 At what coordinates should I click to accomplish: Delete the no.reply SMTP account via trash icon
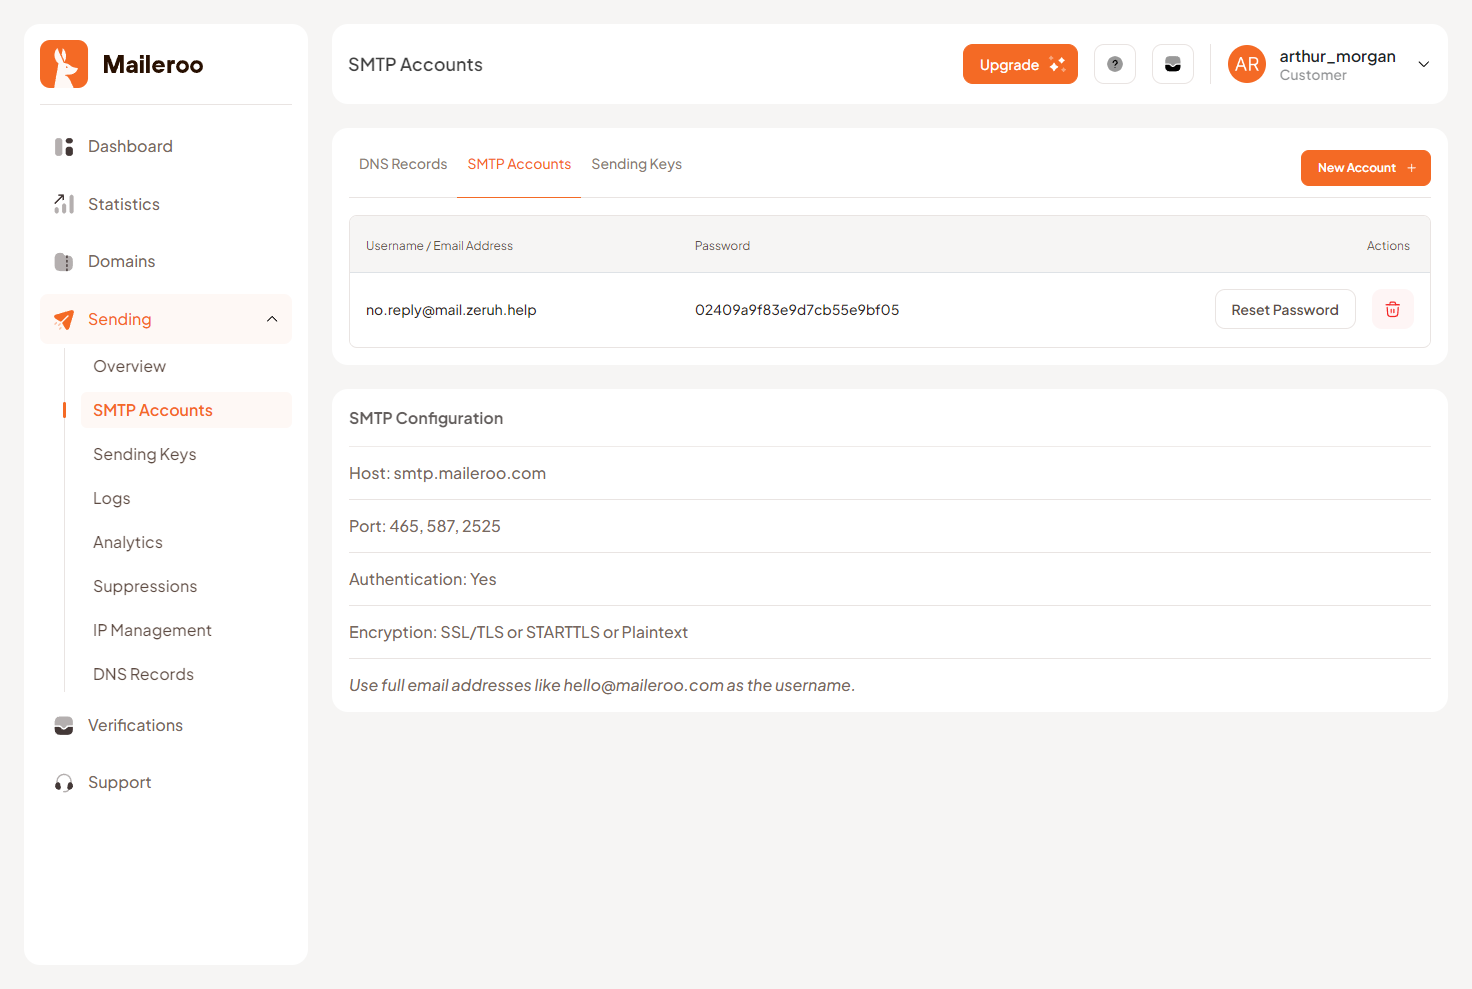point(1392,309)
